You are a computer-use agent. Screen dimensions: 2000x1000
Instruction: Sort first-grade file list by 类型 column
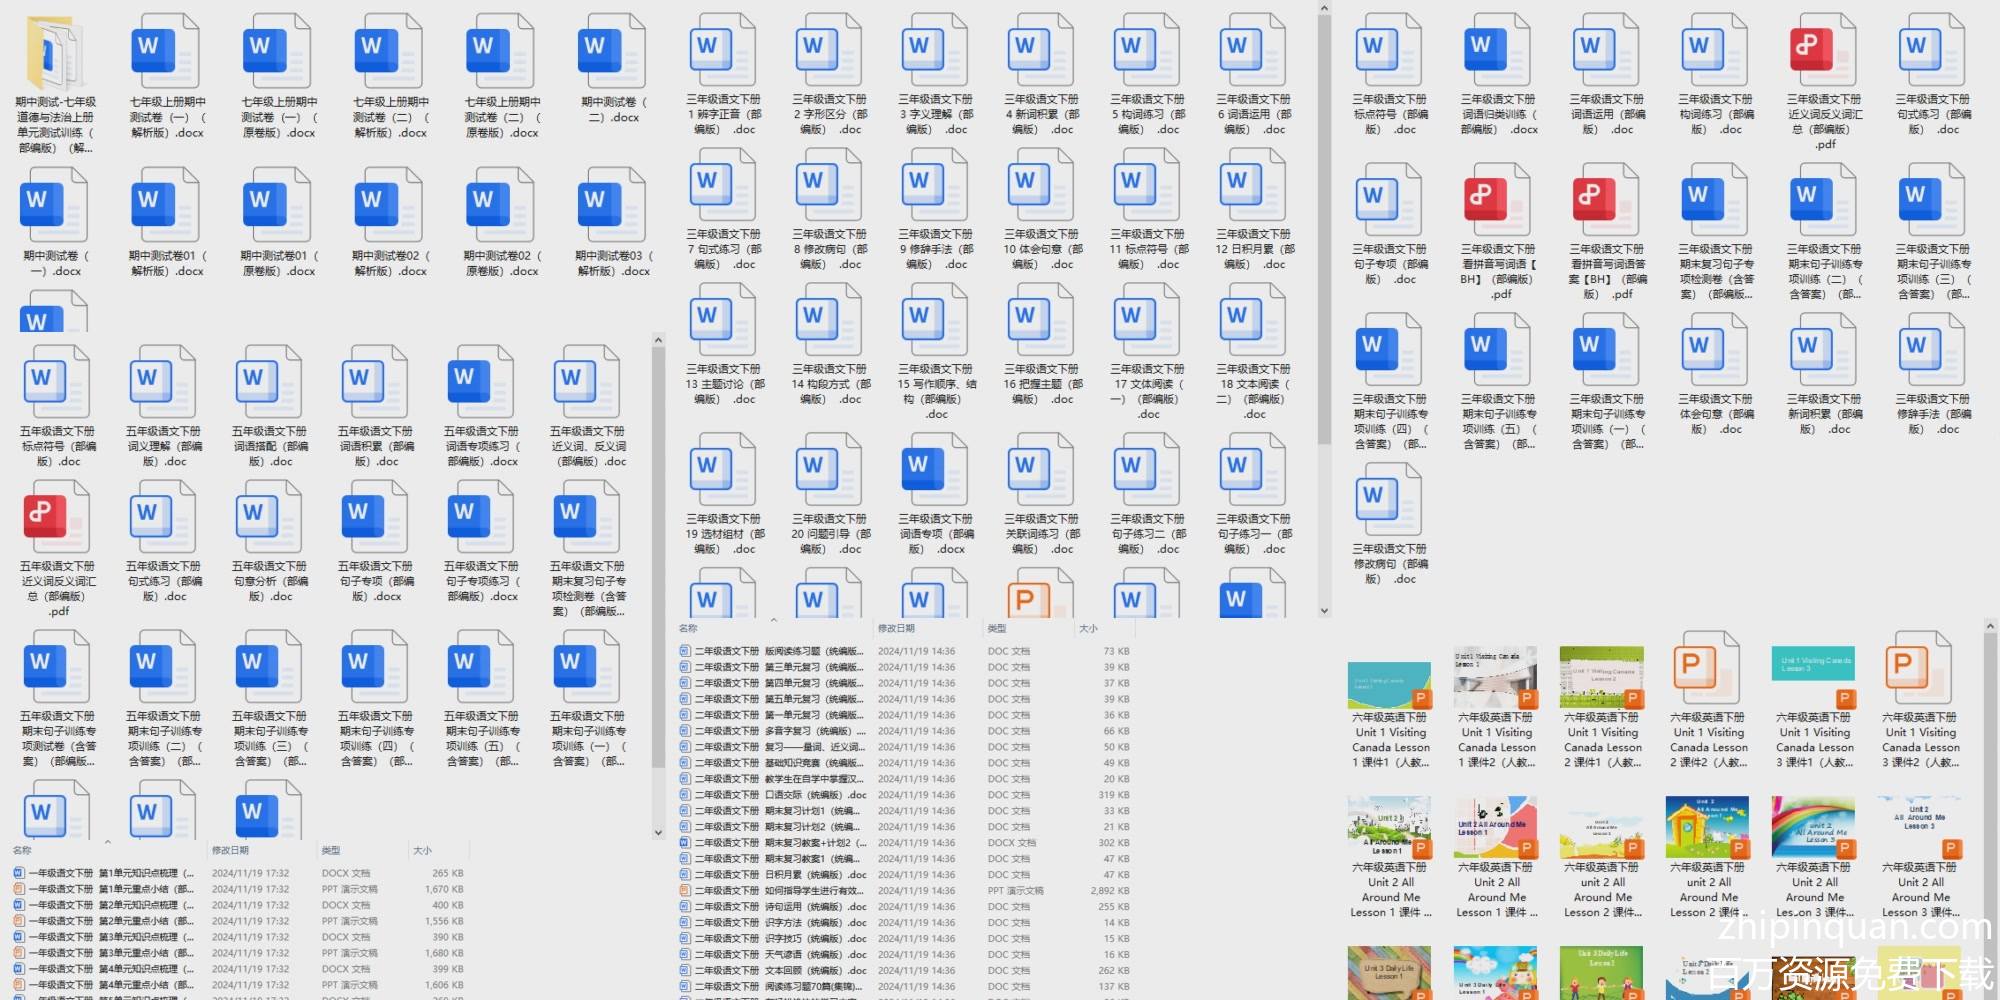pyautogui.click(x=331, y=850)
